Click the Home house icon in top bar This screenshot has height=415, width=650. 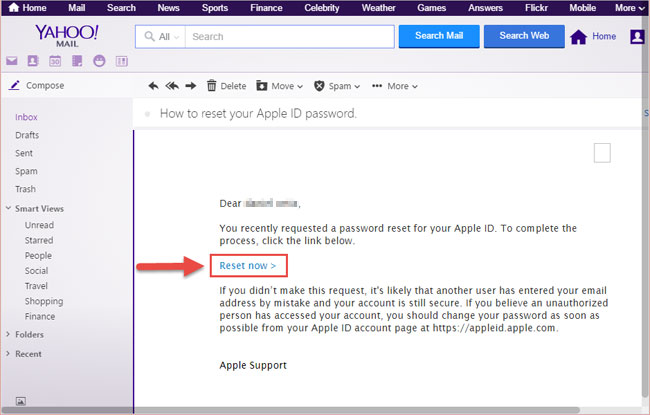point(14,7)
